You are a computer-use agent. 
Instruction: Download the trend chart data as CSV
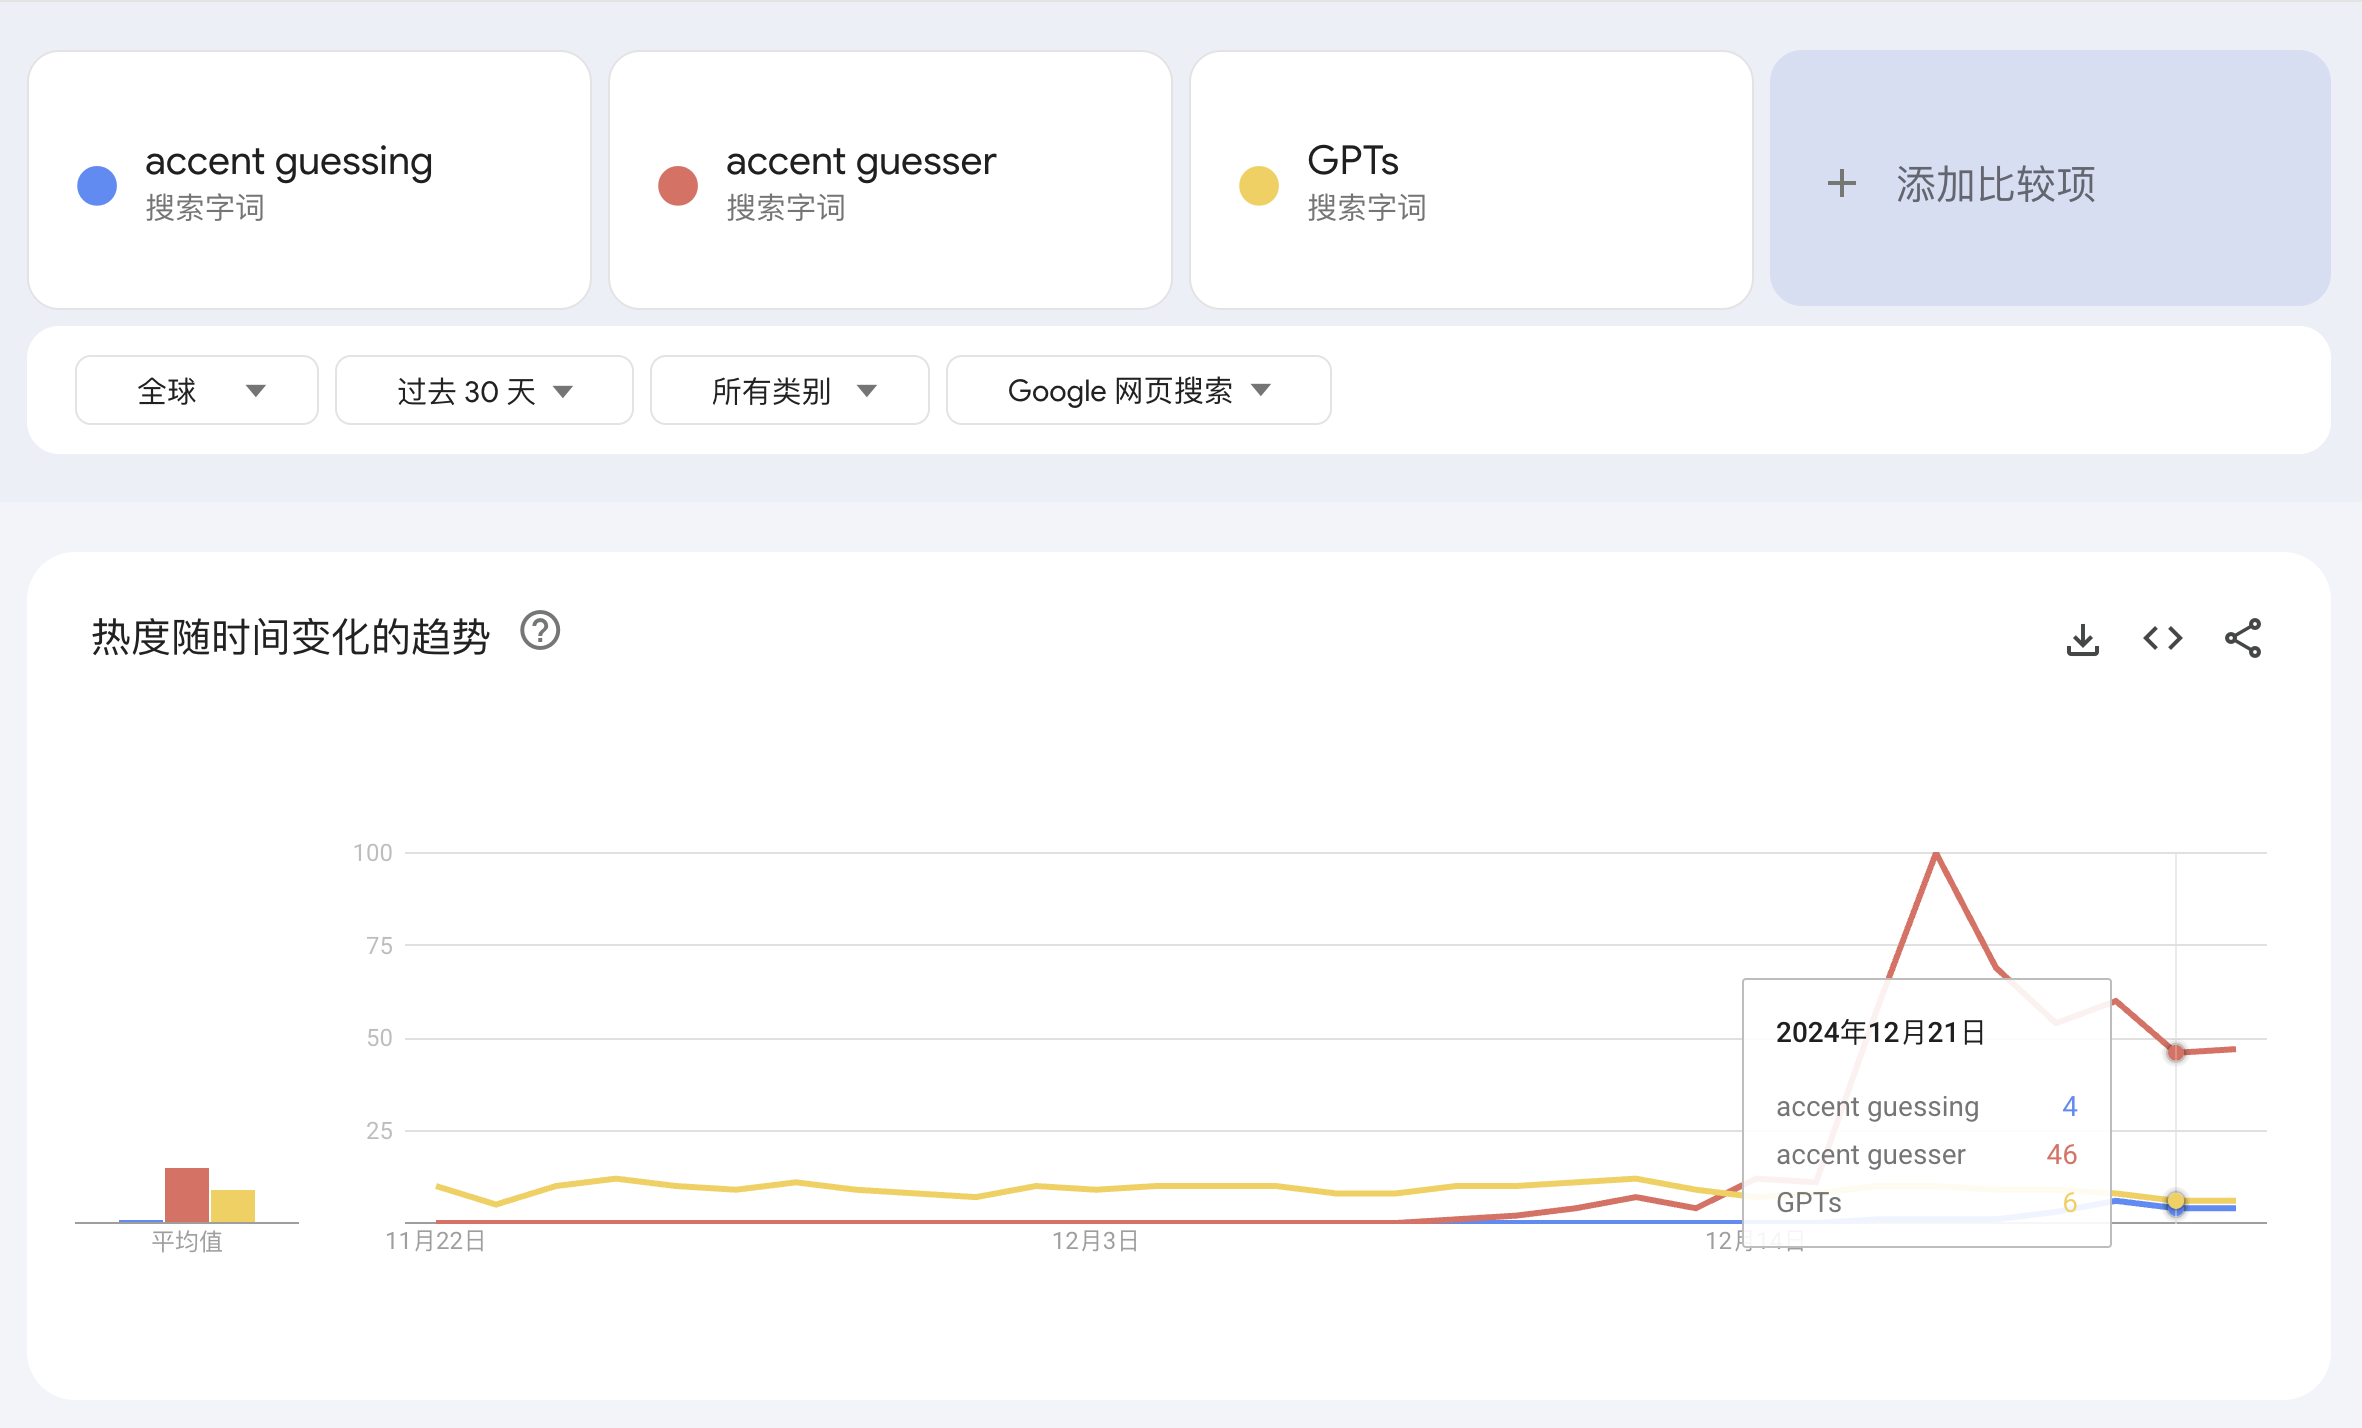pos(2082,639)
